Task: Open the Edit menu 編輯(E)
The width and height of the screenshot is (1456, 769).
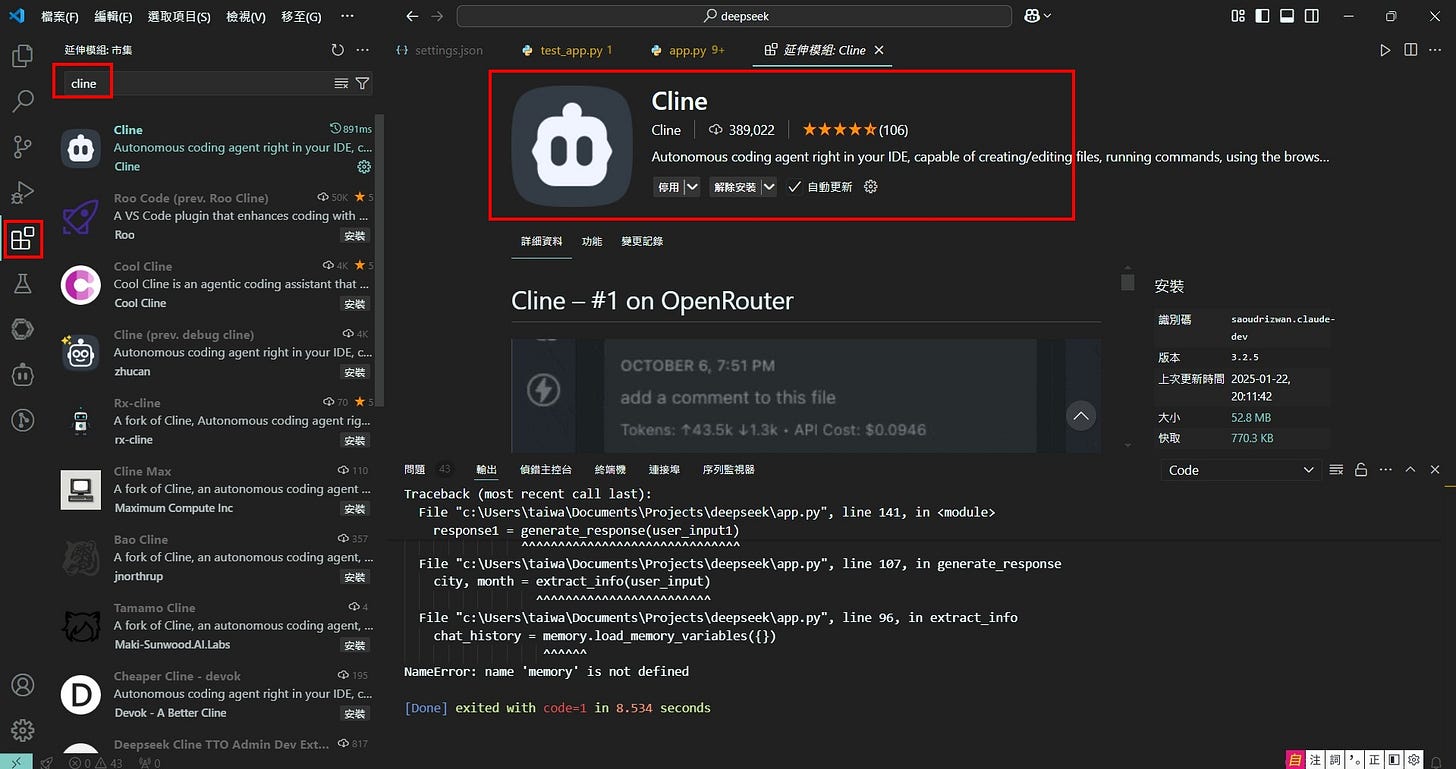Action: pyautogui.click(x=113, y=17)
